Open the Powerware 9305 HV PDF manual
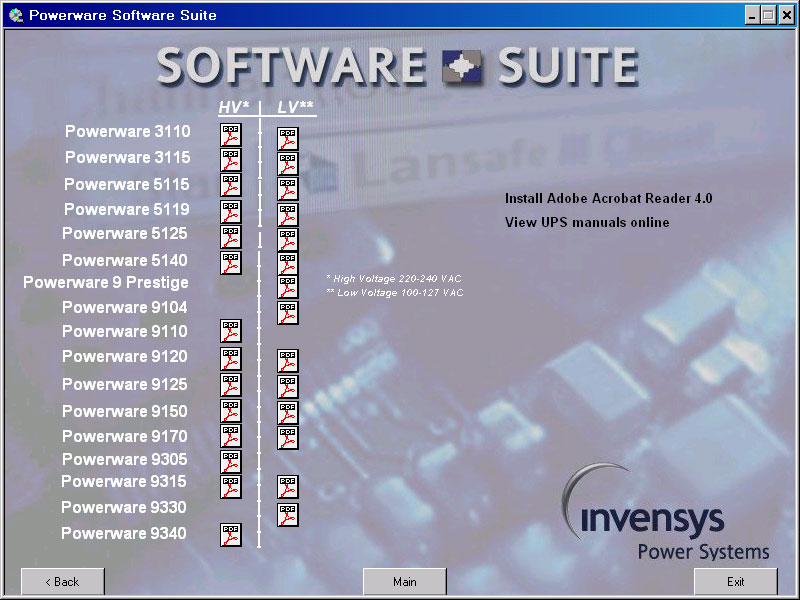The width and height of the screenshot is (800, 600). (x=231, y=461)
